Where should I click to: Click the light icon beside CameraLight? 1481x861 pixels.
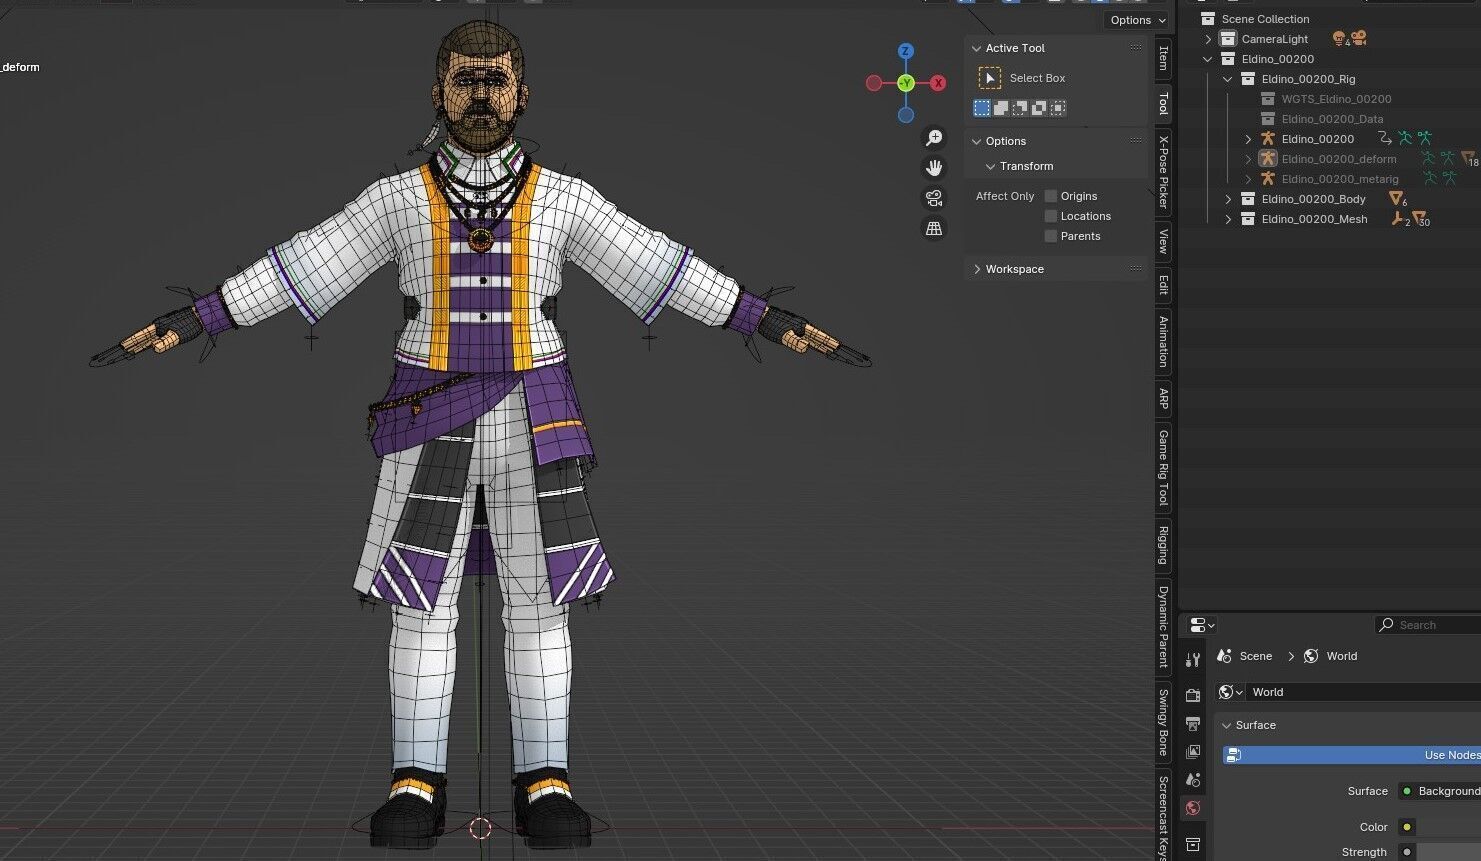1340,39
